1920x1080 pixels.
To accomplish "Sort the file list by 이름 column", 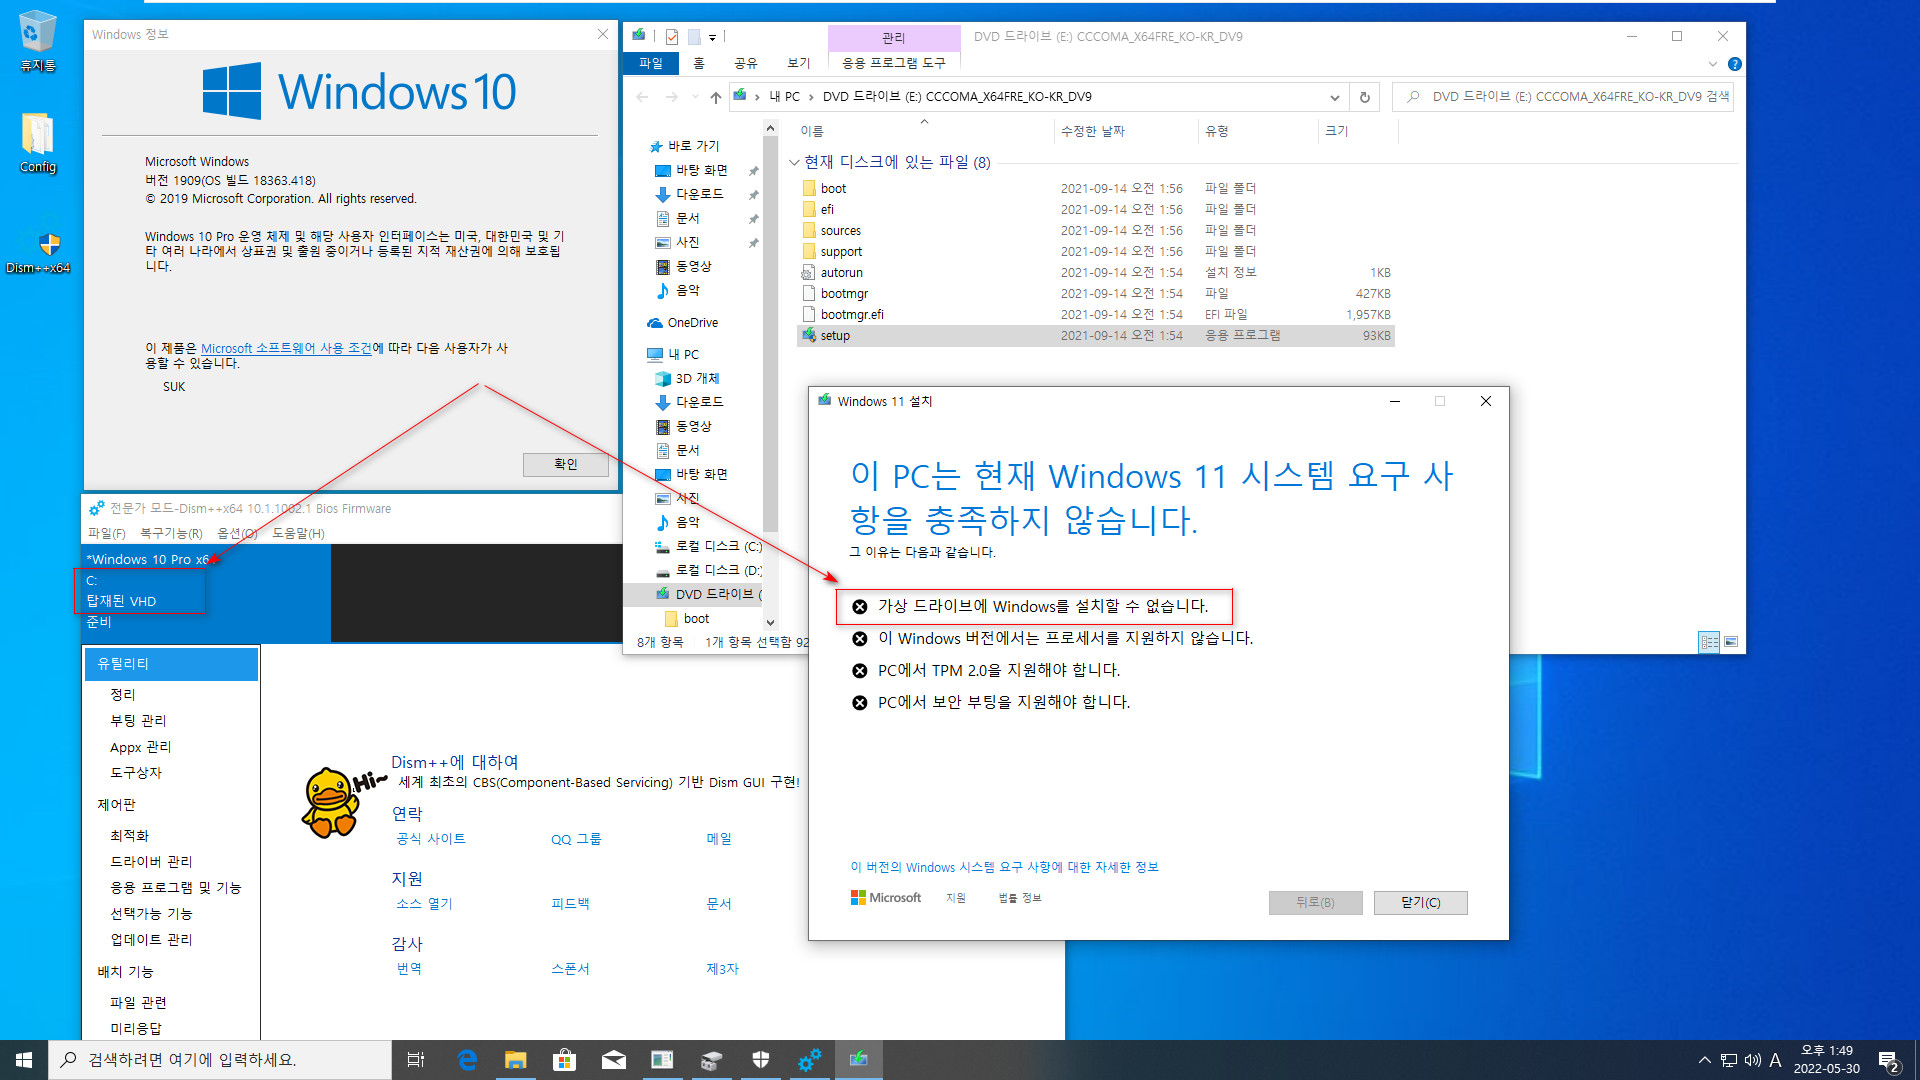I will click(812, 131).
